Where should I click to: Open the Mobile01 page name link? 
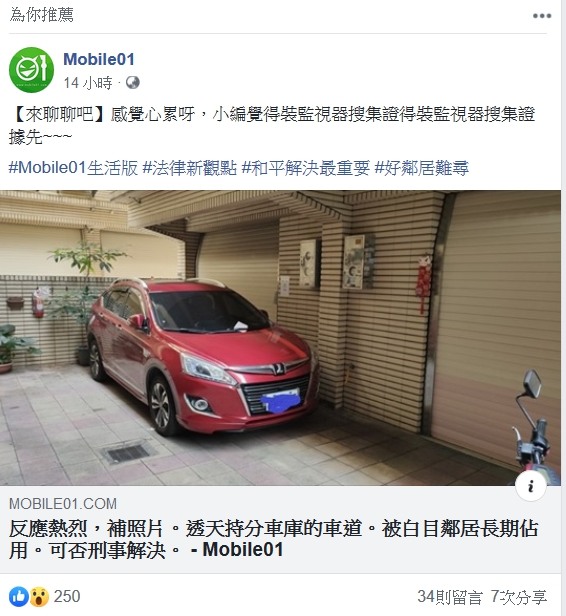pos(99,59)
